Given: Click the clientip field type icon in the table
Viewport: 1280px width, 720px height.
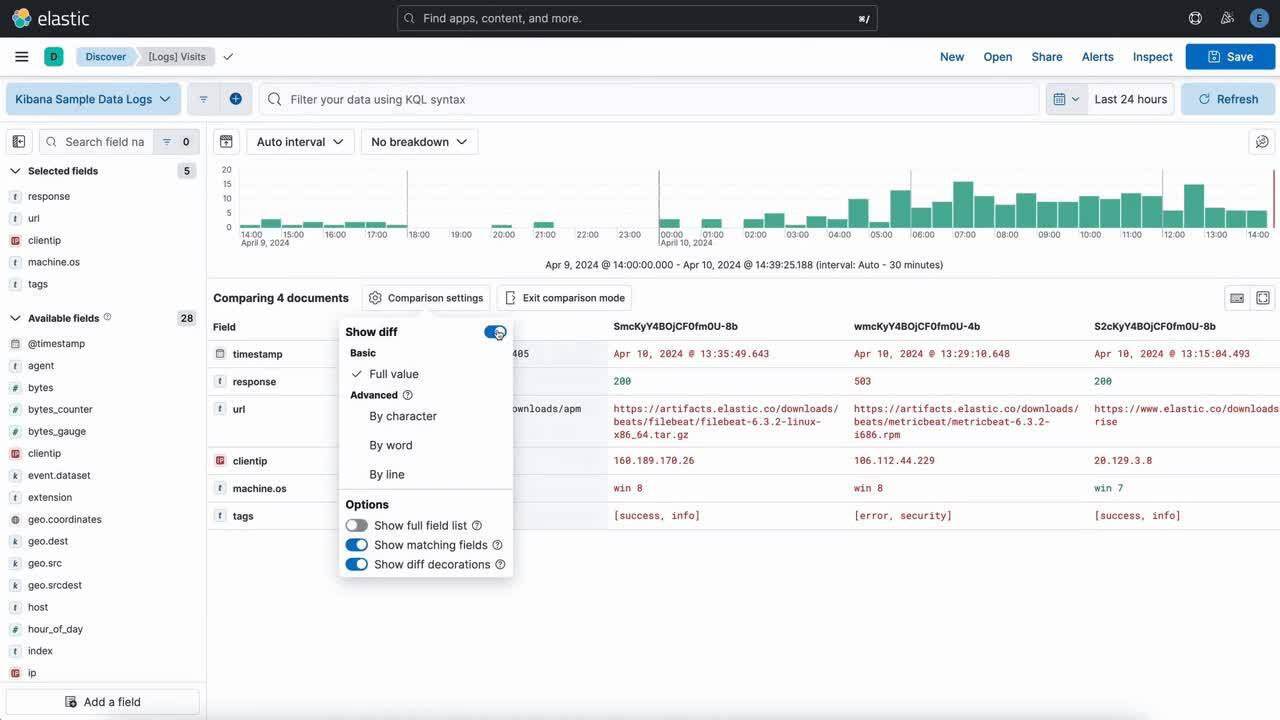Looking at the screenshot, I should (220, 461).
